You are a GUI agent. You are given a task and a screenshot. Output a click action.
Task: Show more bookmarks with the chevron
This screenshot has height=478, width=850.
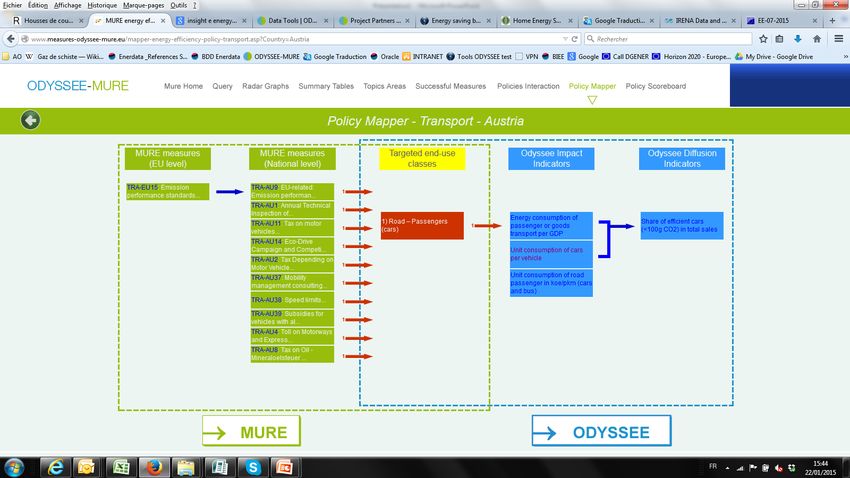(x=845, y=56)
